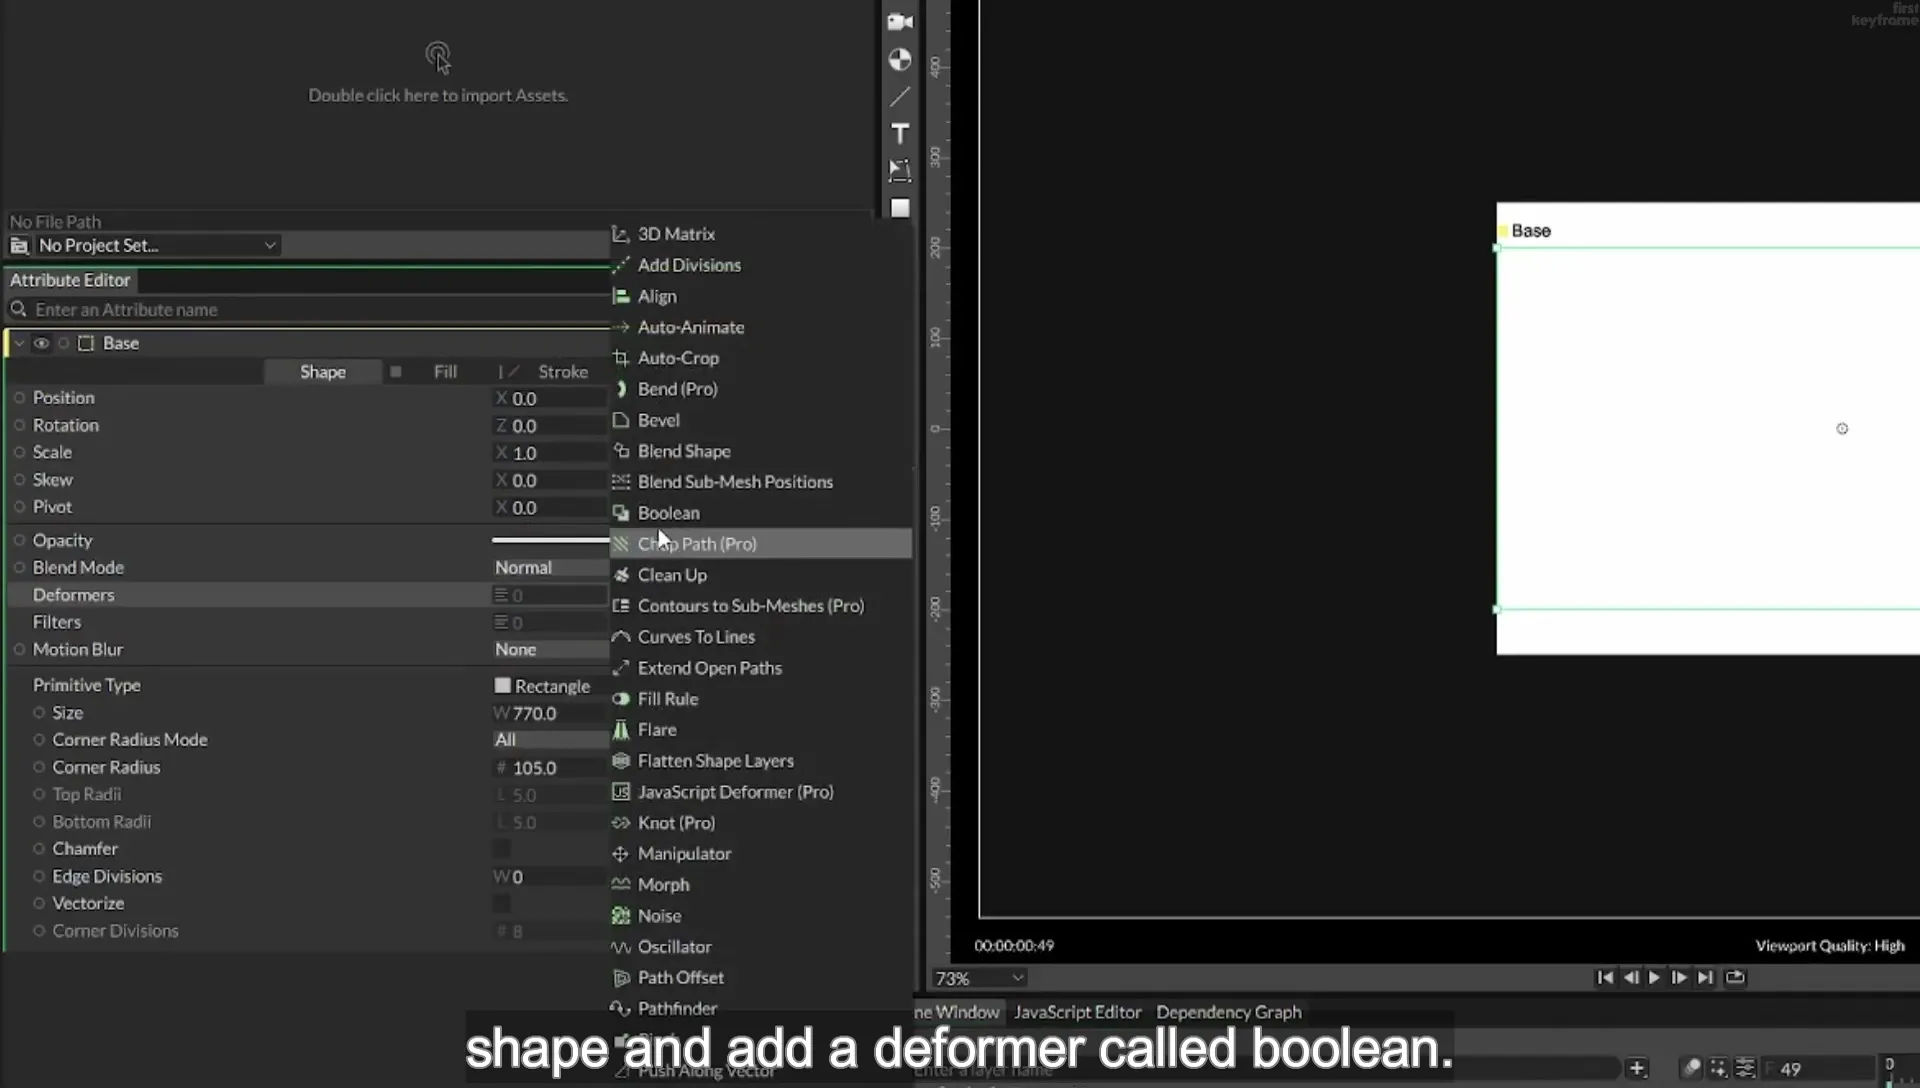Switch to the JavaScript Editor tab

[x=1077, y=1012]
